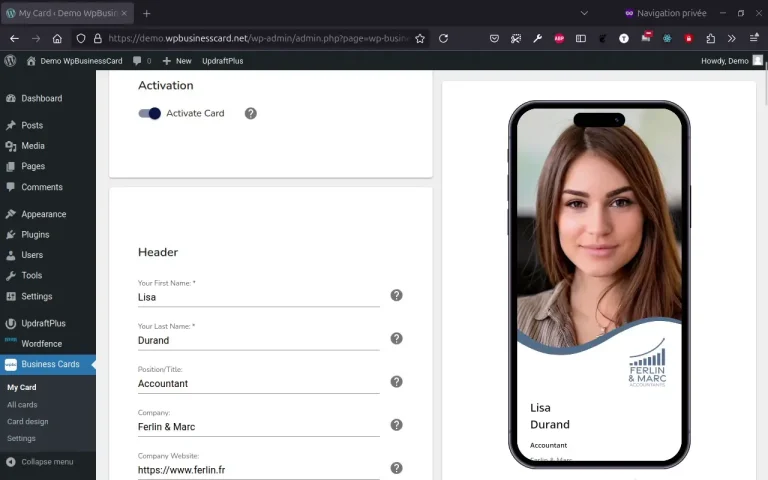
Task: Collapse the WordPress admin menu
Action: click(x=40, y=462)
